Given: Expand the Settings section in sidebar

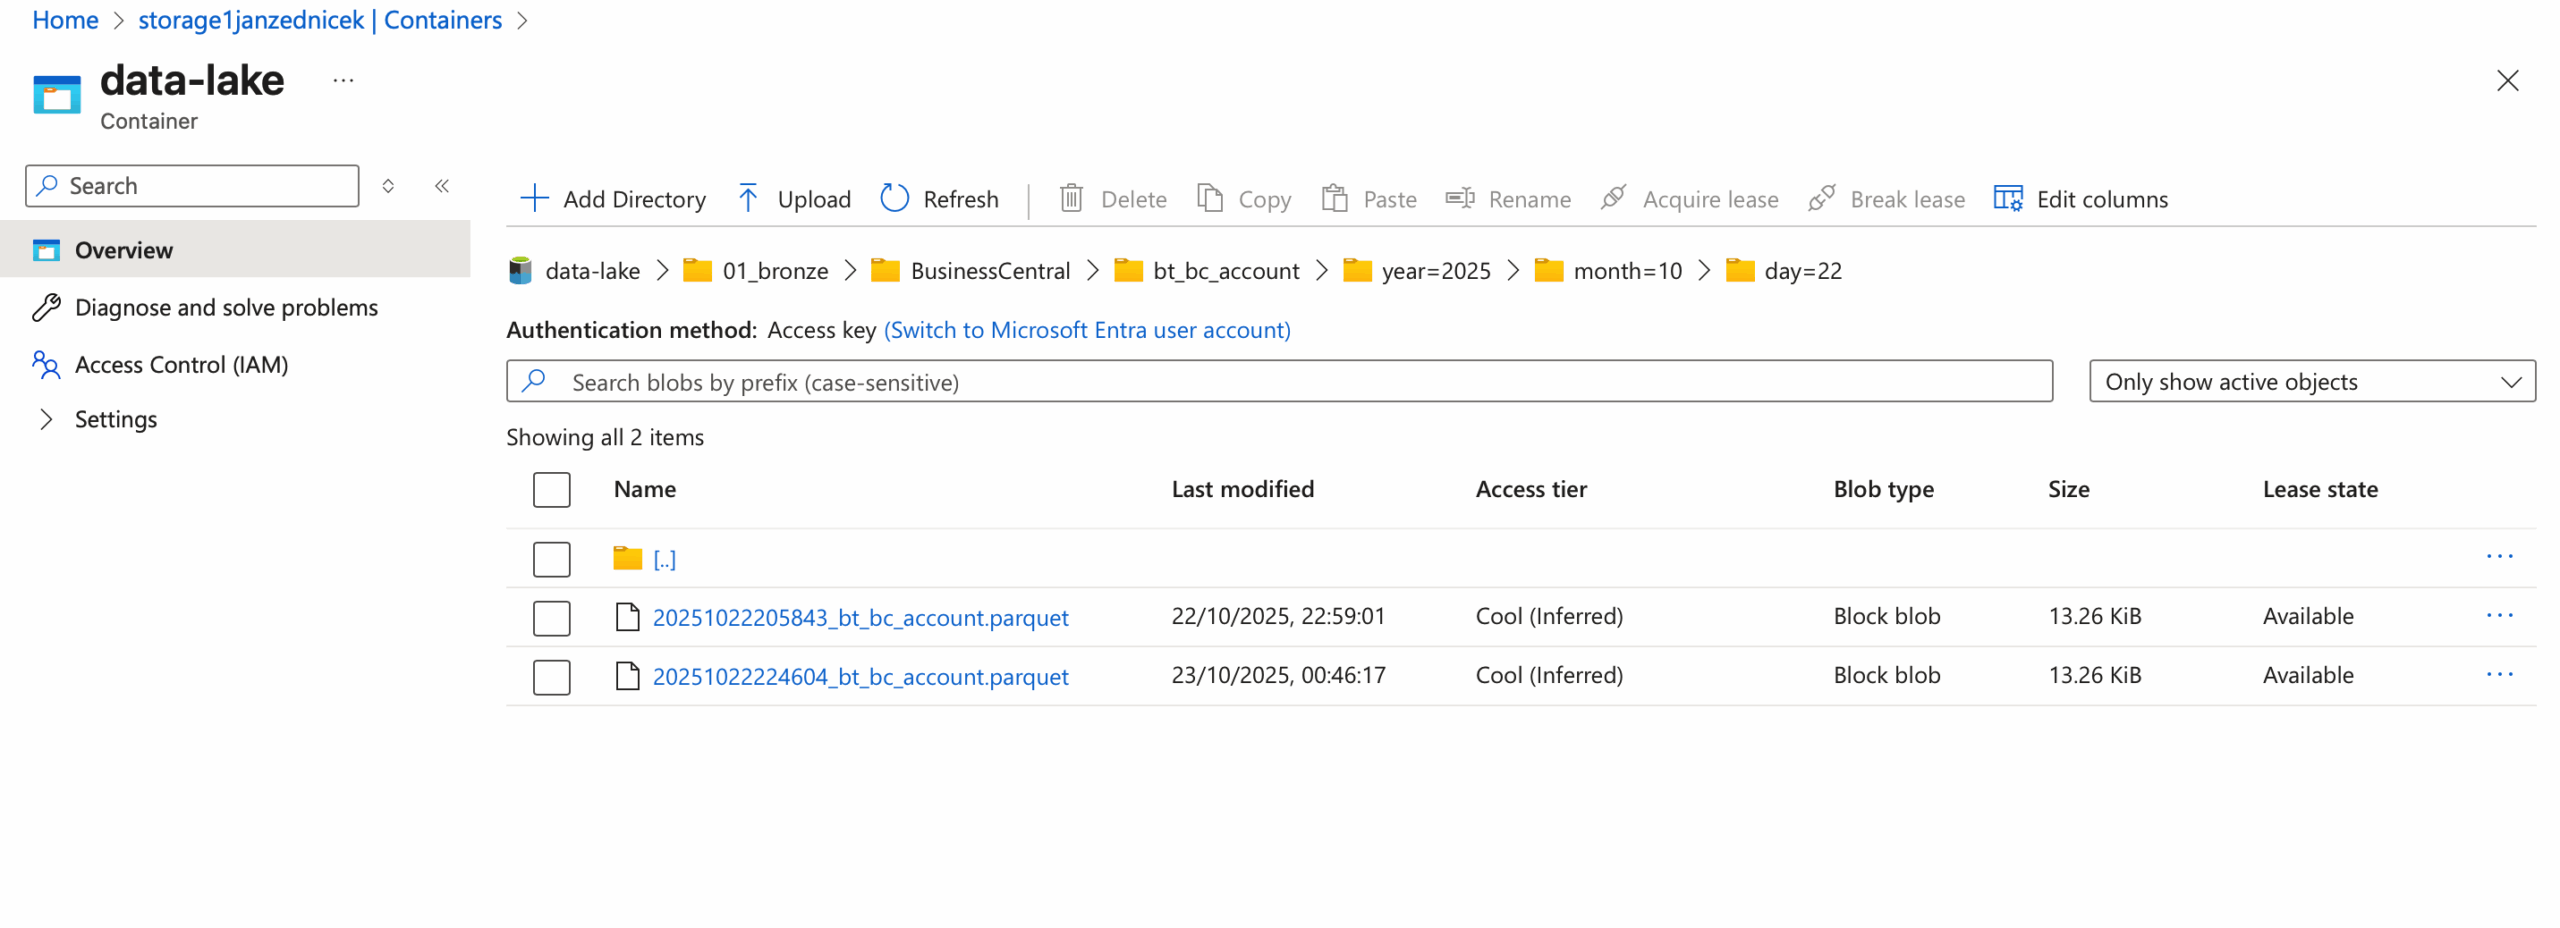Looking at the screenshot, I should 46,418.
